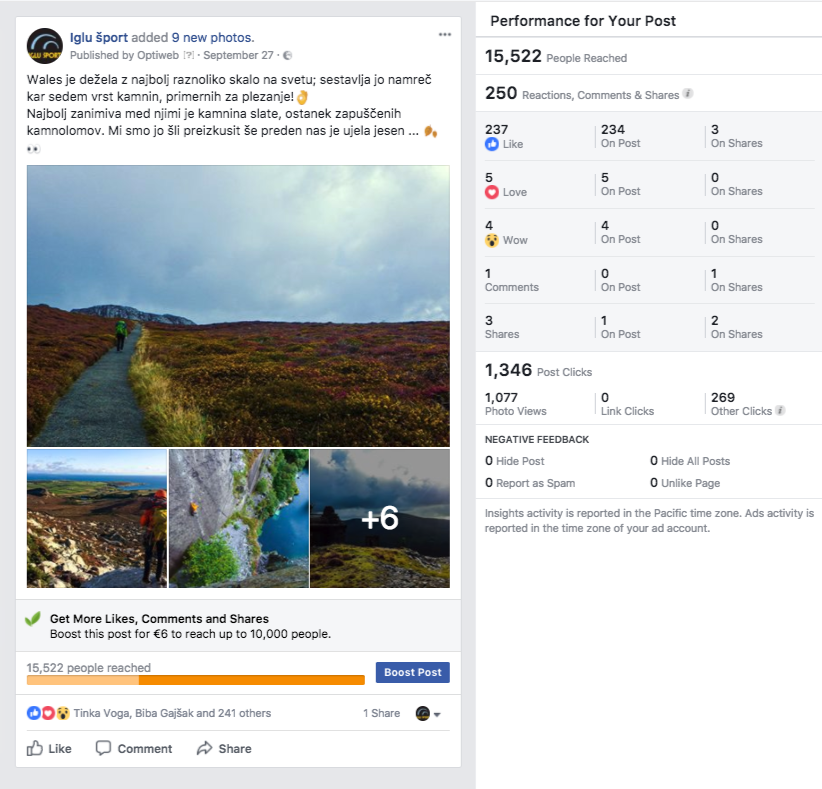Viewport: 822px width, 789px height.
Task: Open the "1 Share" count link
Action: [x=381, y=713]
